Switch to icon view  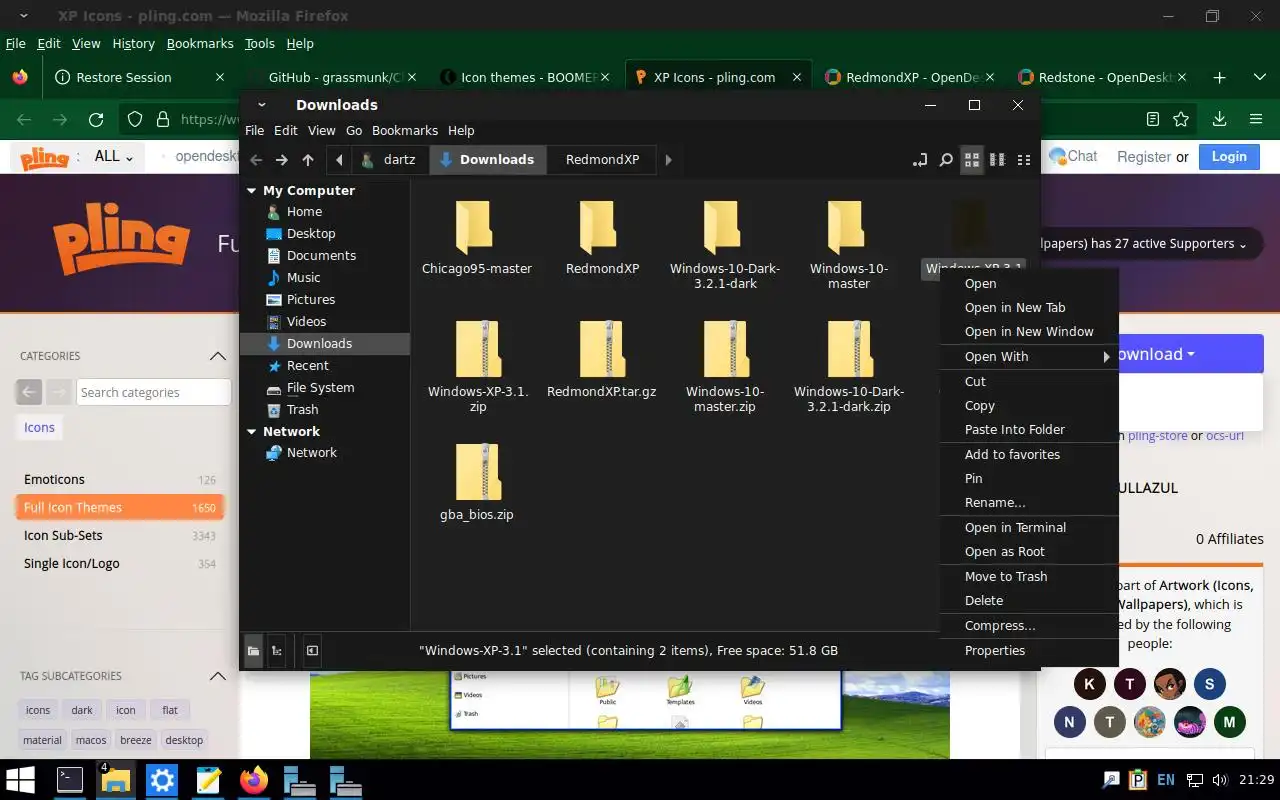972,160
